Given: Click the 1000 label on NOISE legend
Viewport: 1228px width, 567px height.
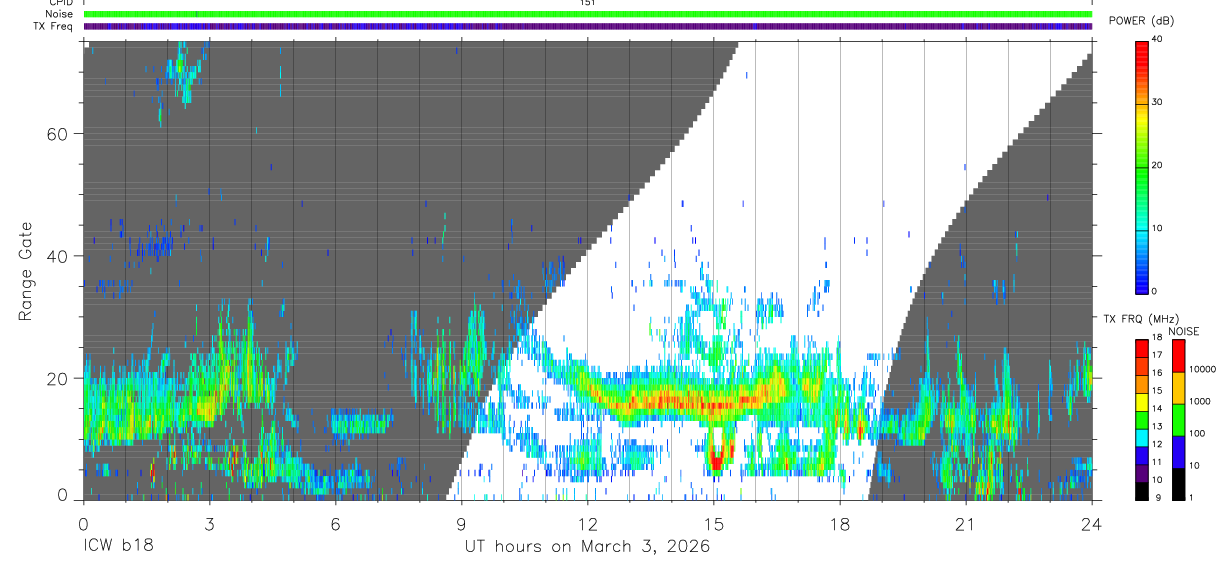Looking at the screenshot, I should [1199, 401].
